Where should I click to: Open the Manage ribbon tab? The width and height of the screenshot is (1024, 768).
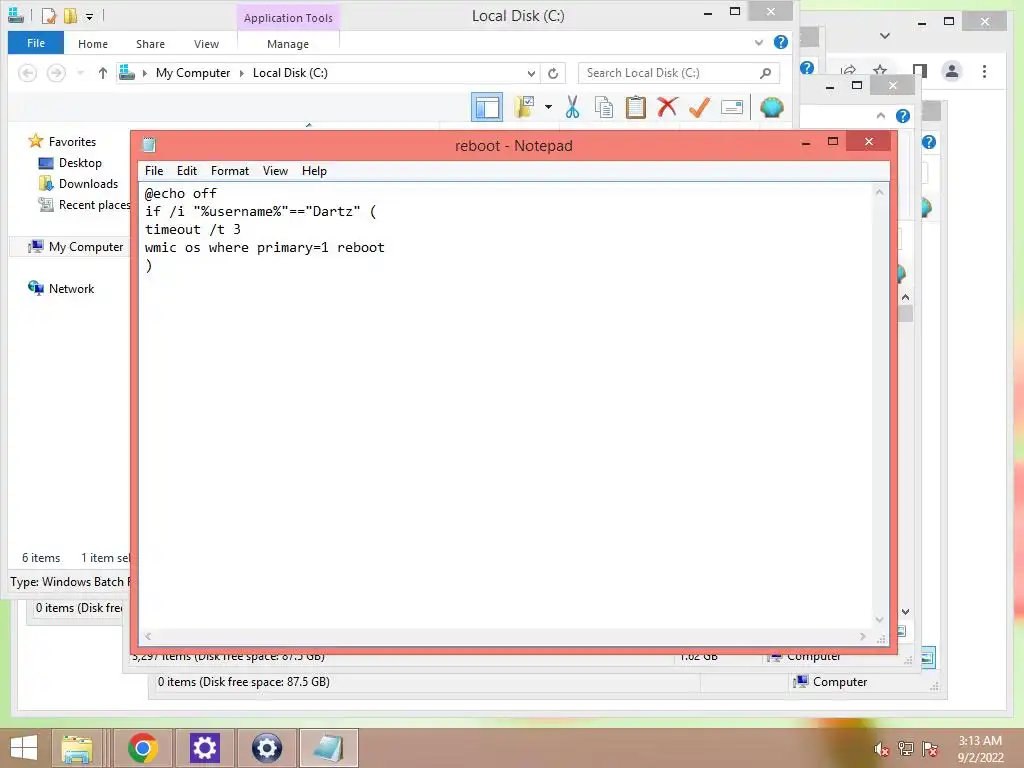[x=288, y=44]
